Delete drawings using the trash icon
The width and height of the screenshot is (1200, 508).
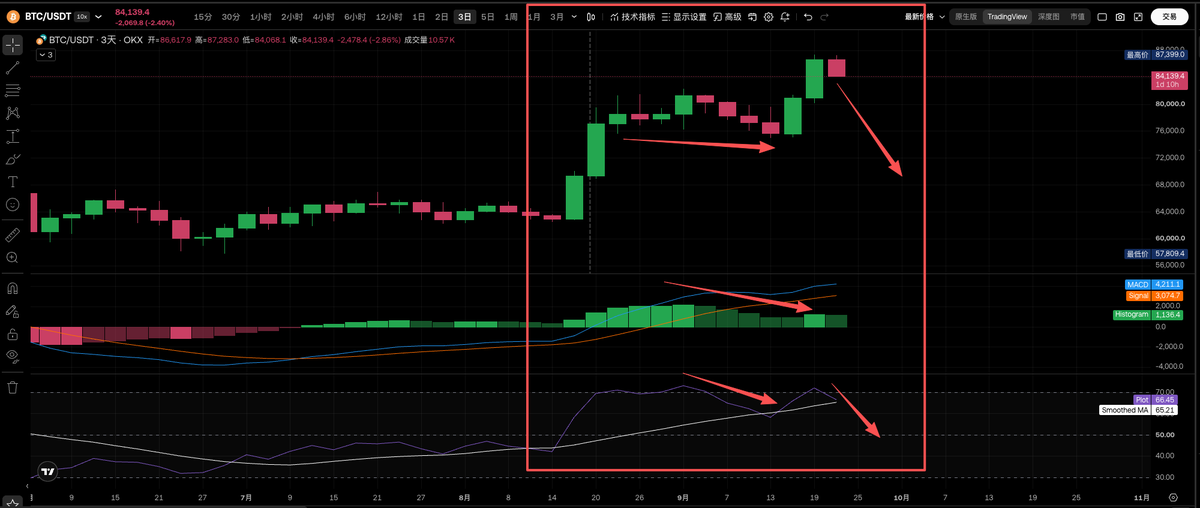(x=13, y=386)
